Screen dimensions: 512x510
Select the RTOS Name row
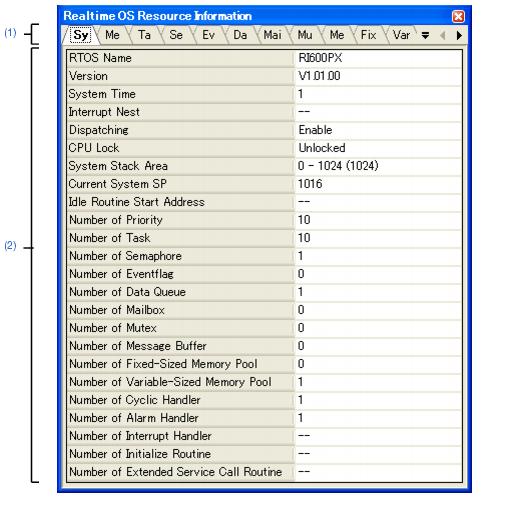coord(264,58)
